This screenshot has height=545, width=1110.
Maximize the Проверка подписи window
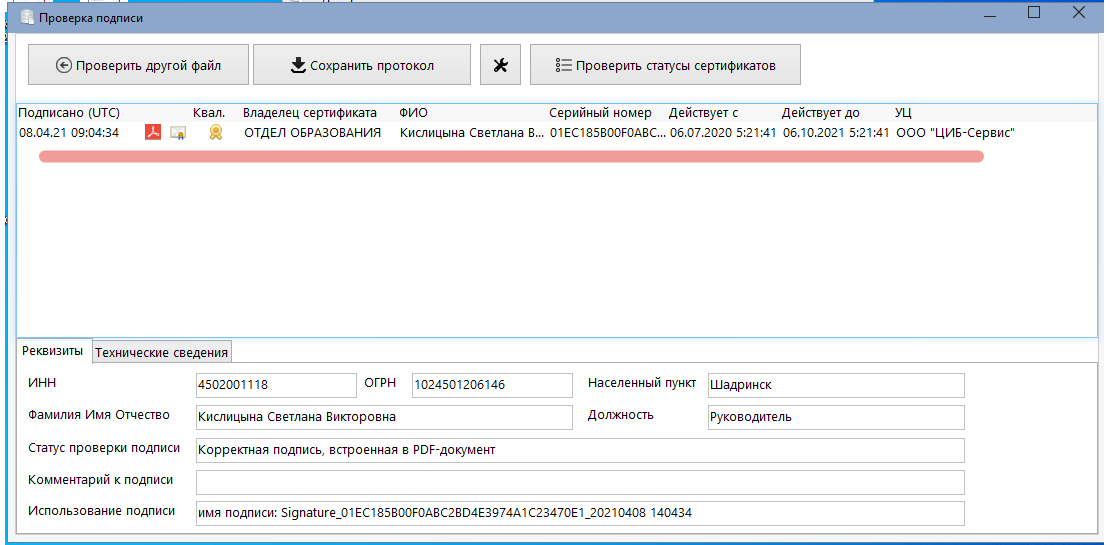click(x=1034, y=13)
